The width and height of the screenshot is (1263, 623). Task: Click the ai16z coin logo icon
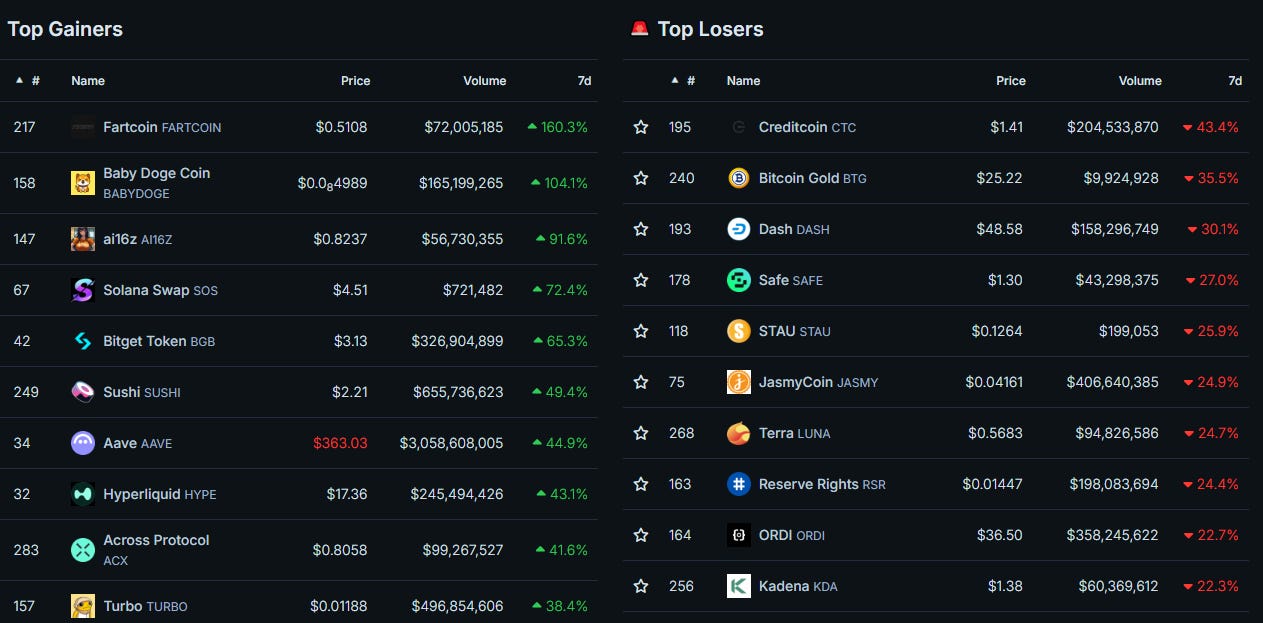(x=83, y=239)
